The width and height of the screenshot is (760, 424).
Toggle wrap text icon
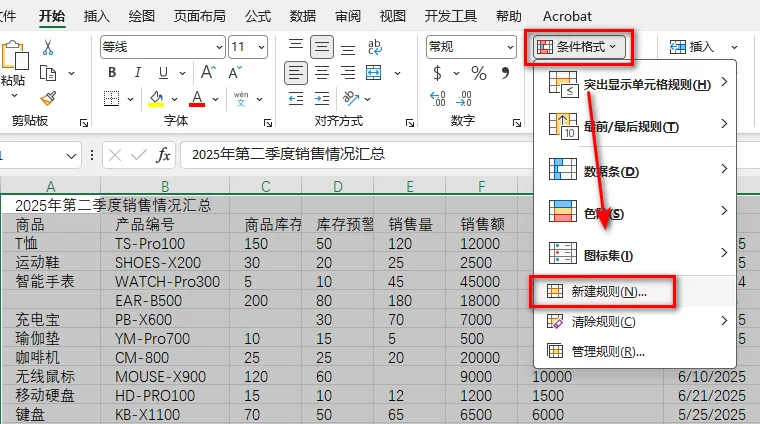374,47
